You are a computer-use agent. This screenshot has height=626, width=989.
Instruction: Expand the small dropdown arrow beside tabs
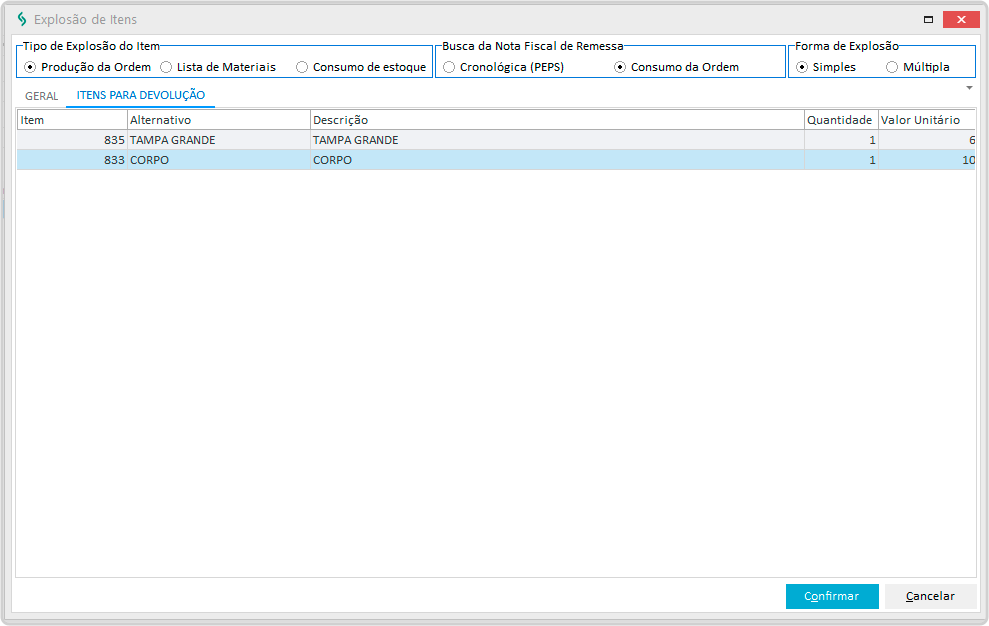click(x=969, y=88)
